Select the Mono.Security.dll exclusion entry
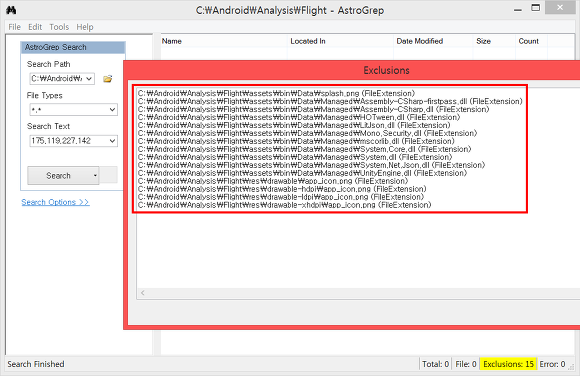This screenshot has width=580, height=376. click(x=307, y=133)
